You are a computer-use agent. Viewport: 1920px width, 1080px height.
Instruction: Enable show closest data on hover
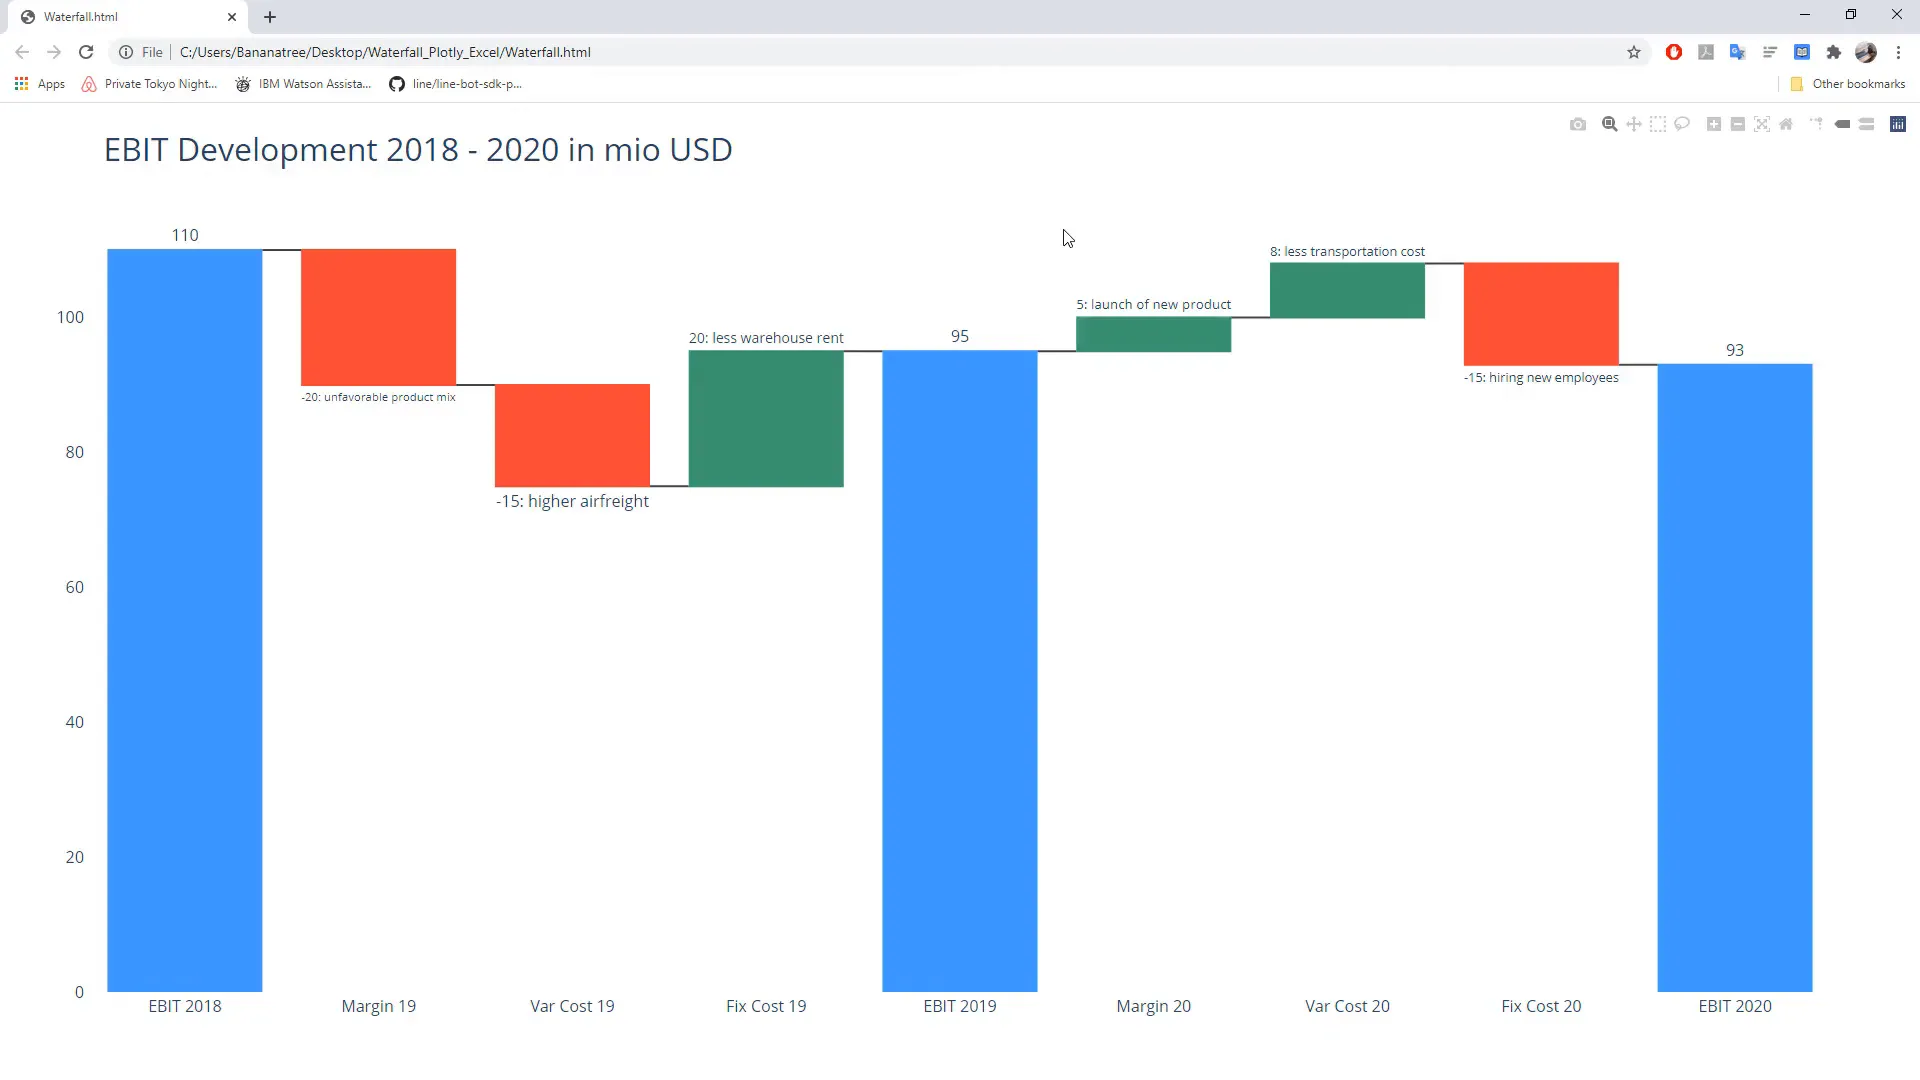[x=1843, y=124]
